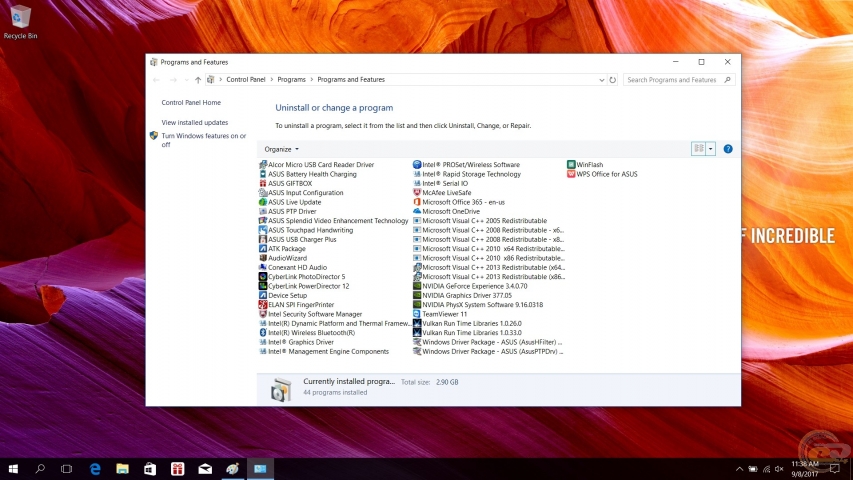Select the Intel(R) Wireless Bluetooth(R) icon
Image resolution: width=853 pixels, height=480 pixels.
click(x=263, y=333)
